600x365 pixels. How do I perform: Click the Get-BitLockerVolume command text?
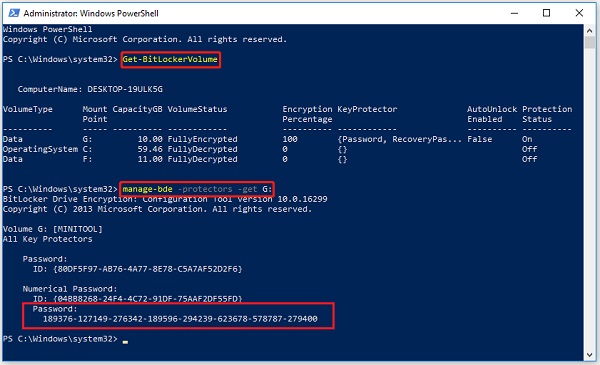click(x=170, y=59)
